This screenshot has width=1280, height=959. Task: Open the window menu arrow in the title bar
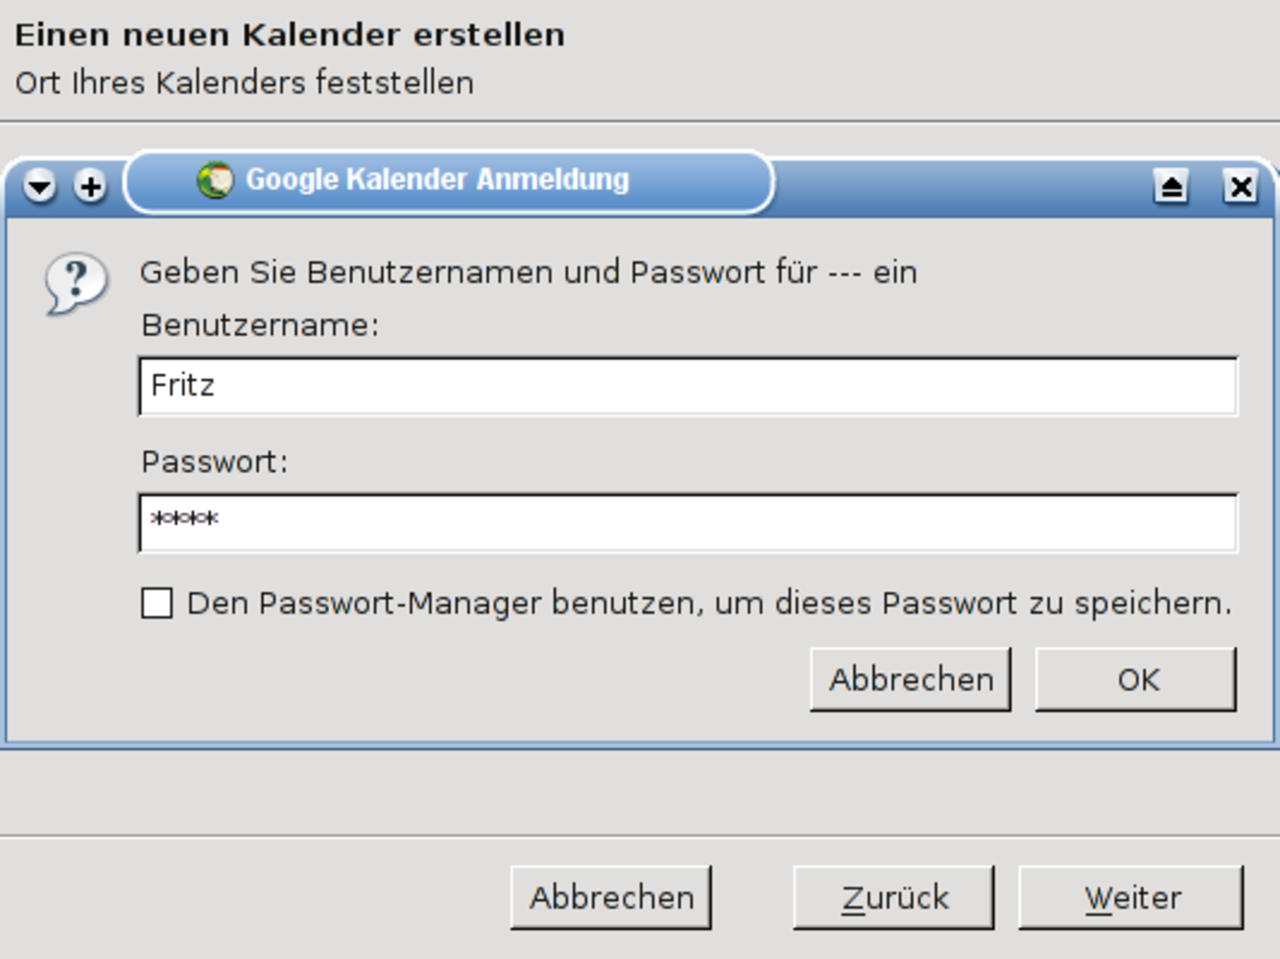pyautogui.click(x=40, y=185)
